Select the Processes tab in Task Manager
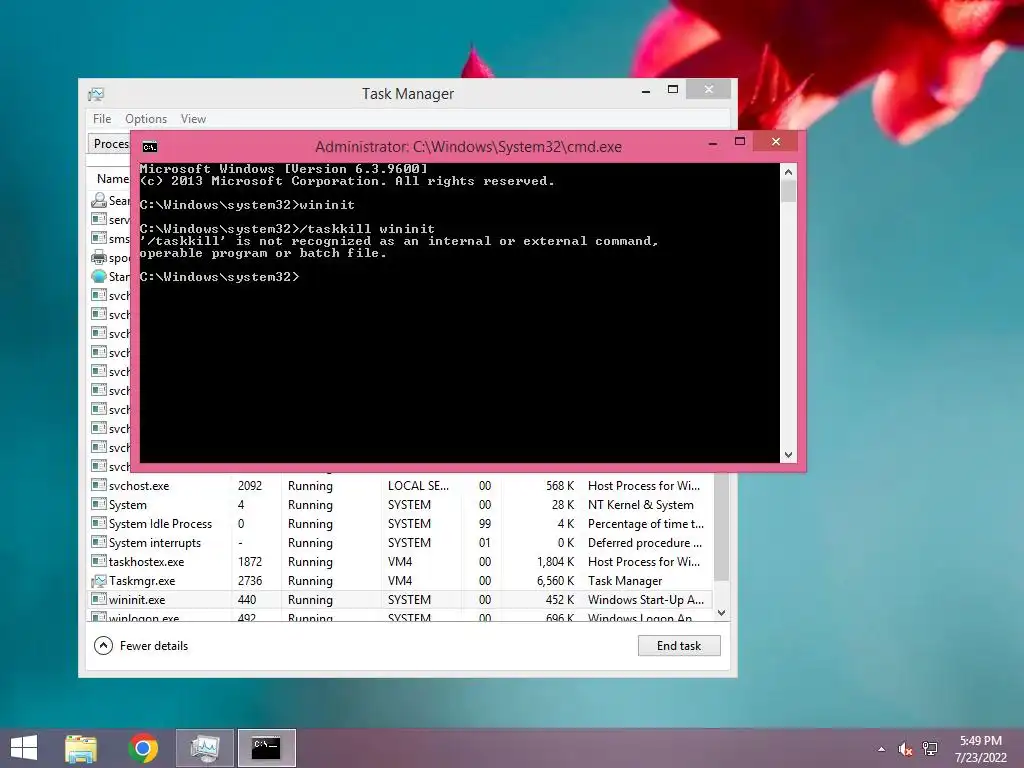 [110, 144]
